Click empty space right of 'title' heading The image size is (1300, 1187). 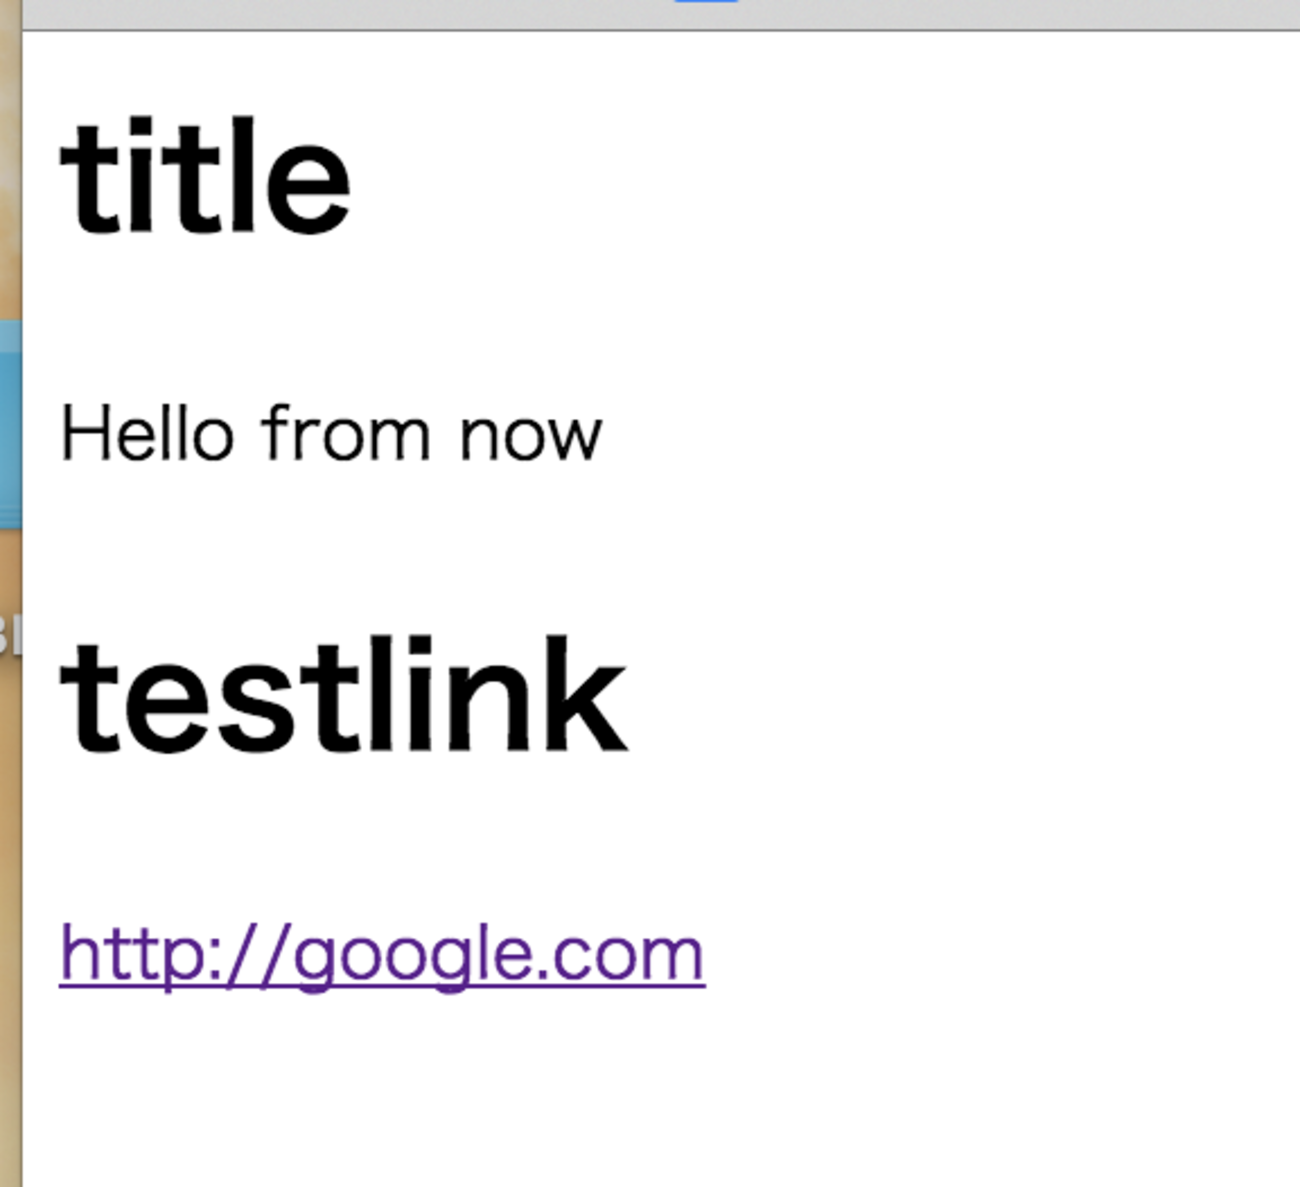pos(800,180)
